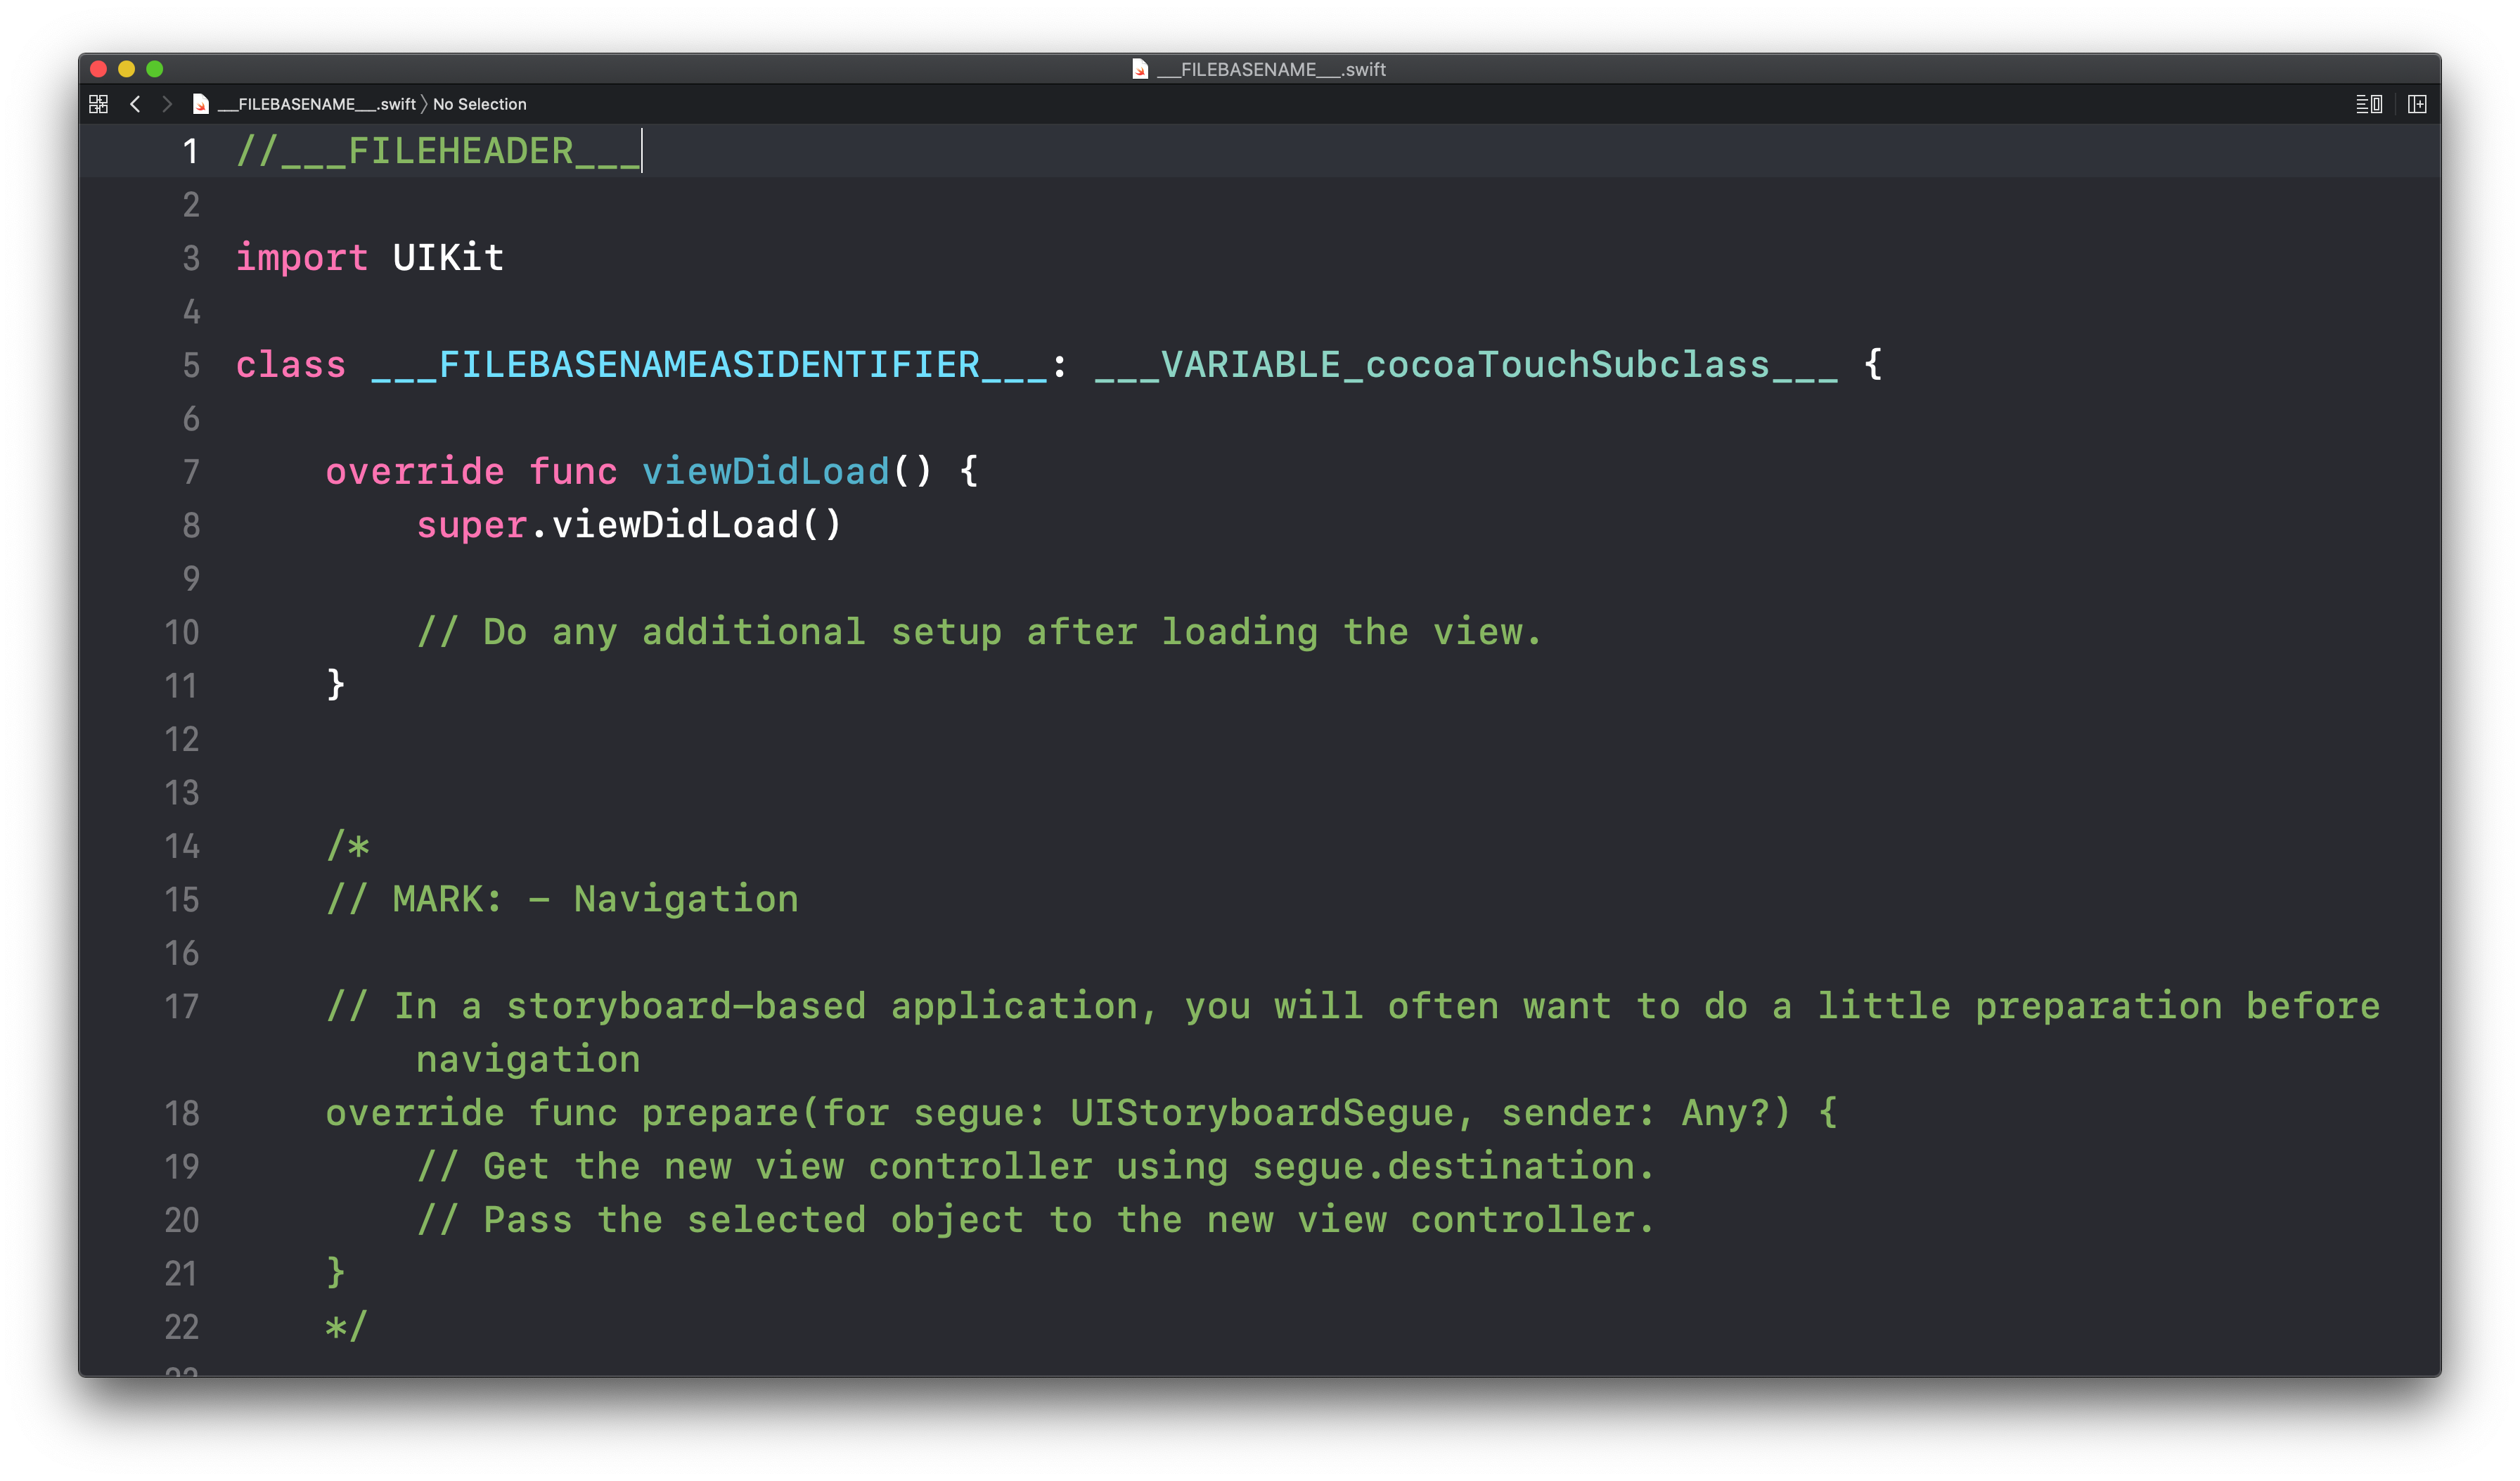Click line number 5 in gutter
This screenshot has height=1481, width=2520.
coord(191,365)
